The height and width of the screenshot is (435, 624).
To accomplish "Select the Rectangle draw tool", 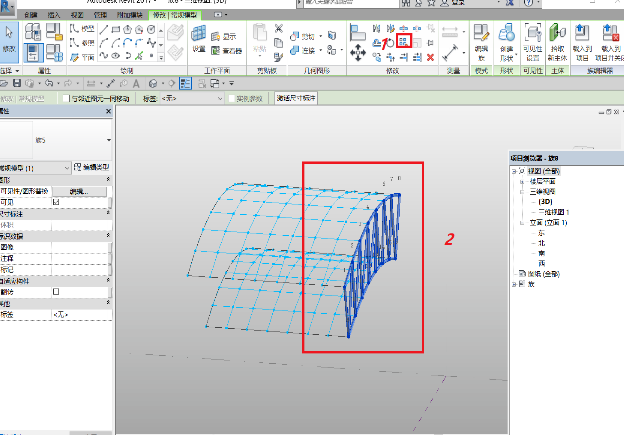I will point(116,29).
